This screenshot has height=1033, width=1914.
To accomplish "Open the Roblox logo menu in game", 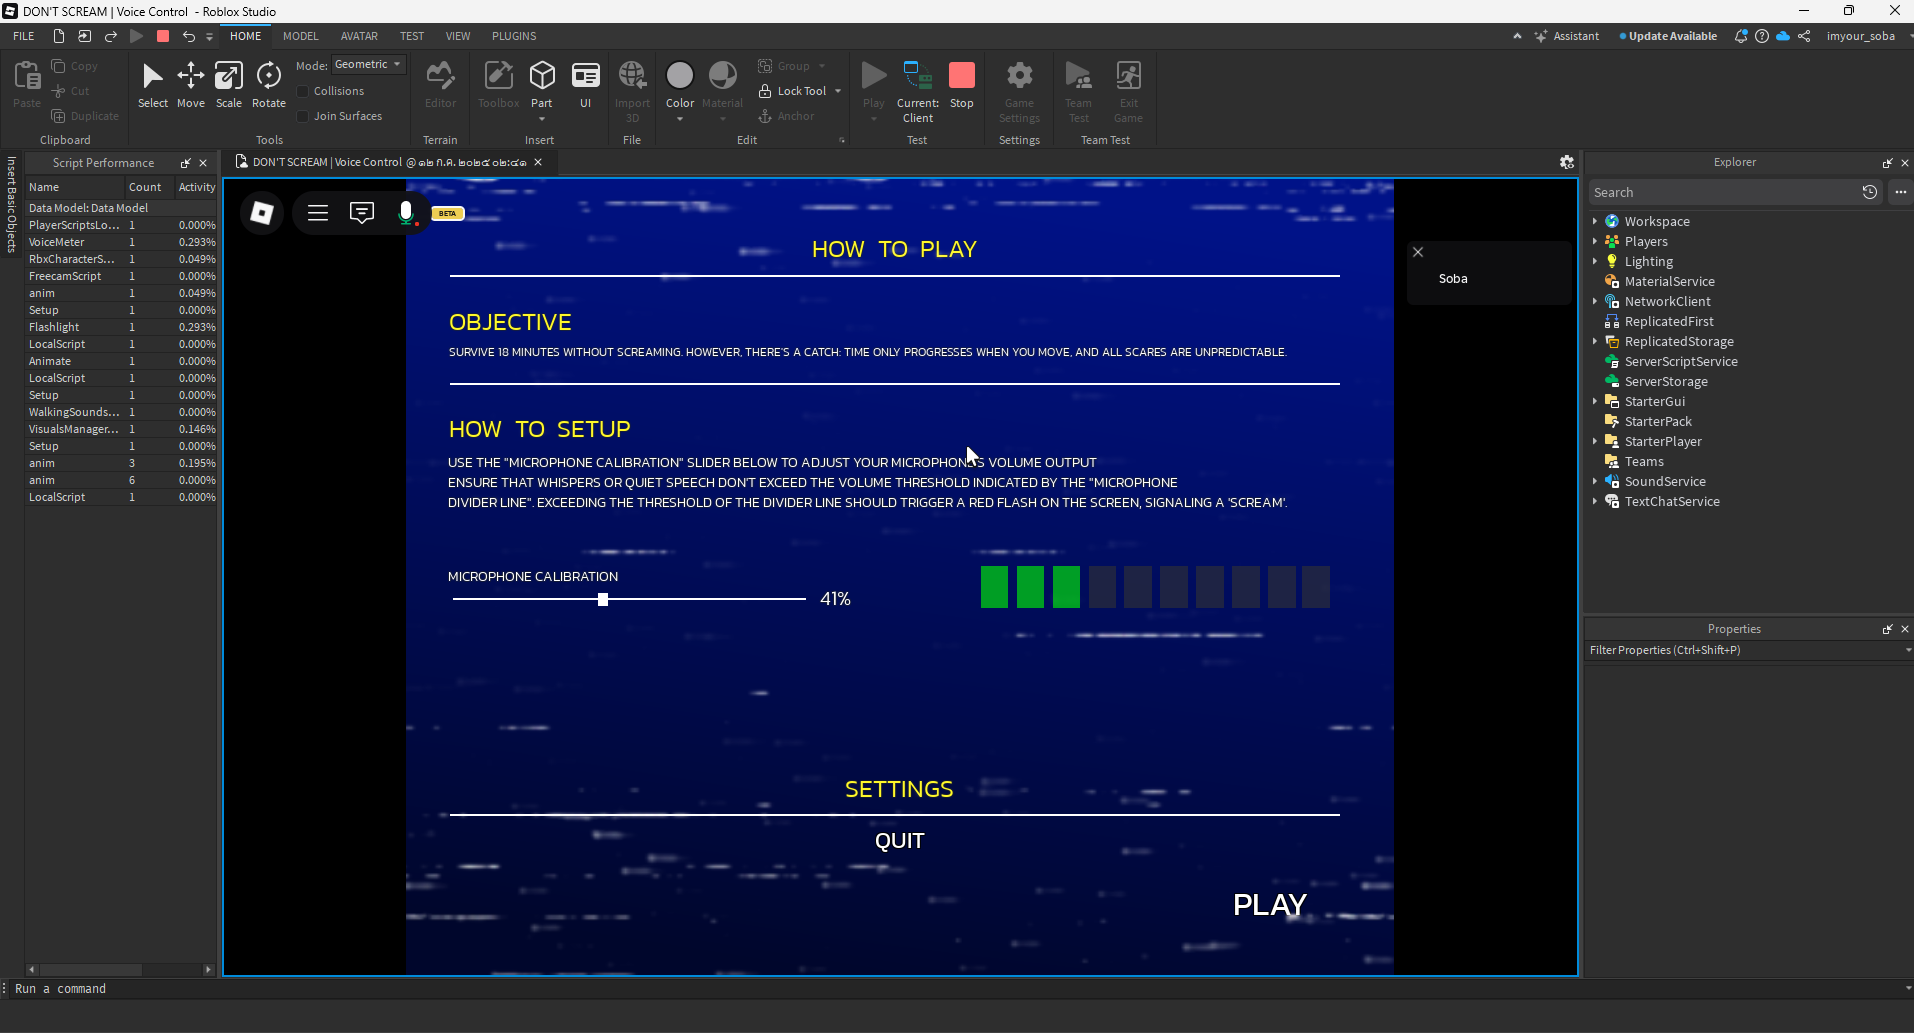I will [262, 213].
